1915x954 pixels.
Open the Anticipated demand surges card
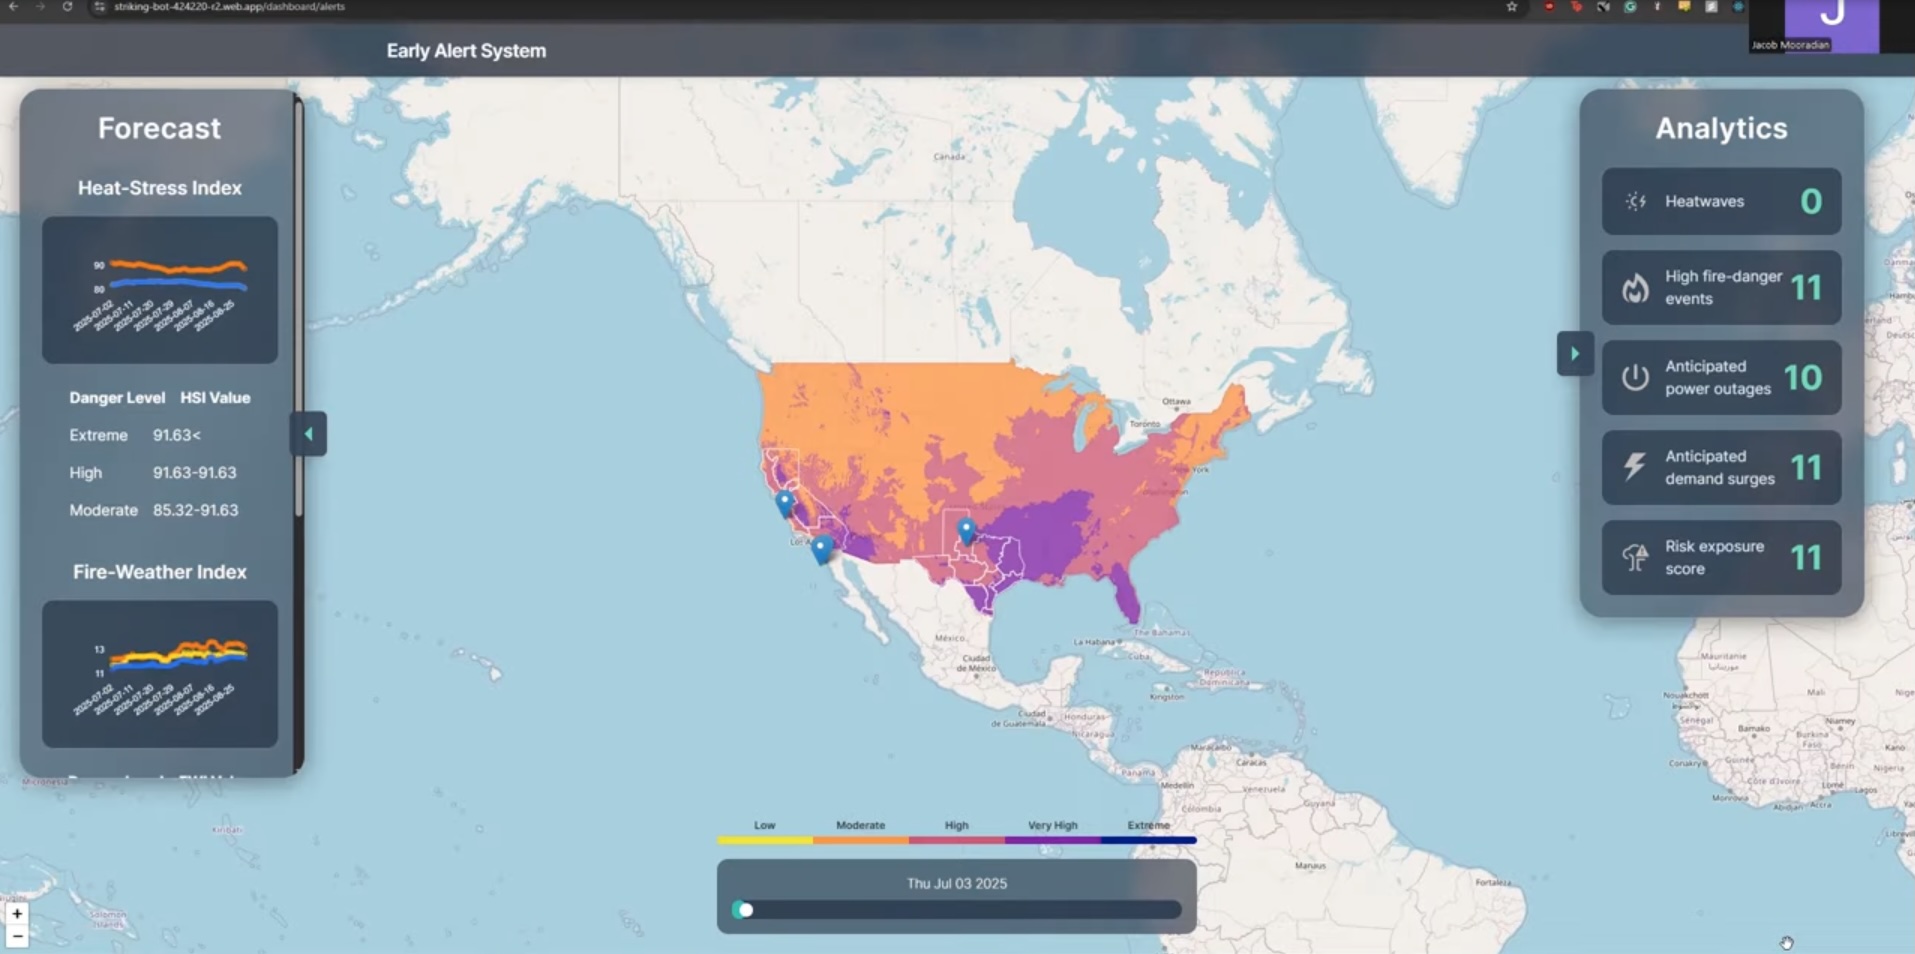click(x=1721, y=467)
